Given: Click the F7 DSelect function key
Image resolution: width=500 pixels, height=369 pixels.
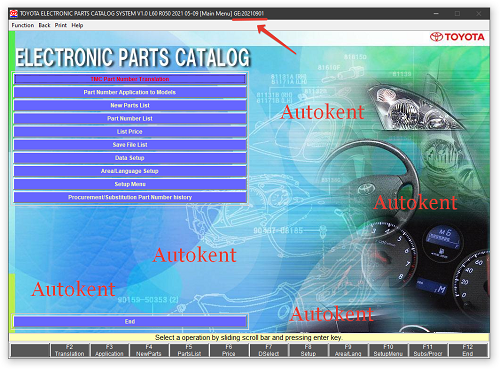Looking at the screenshot, I should (x=269, y=350).
